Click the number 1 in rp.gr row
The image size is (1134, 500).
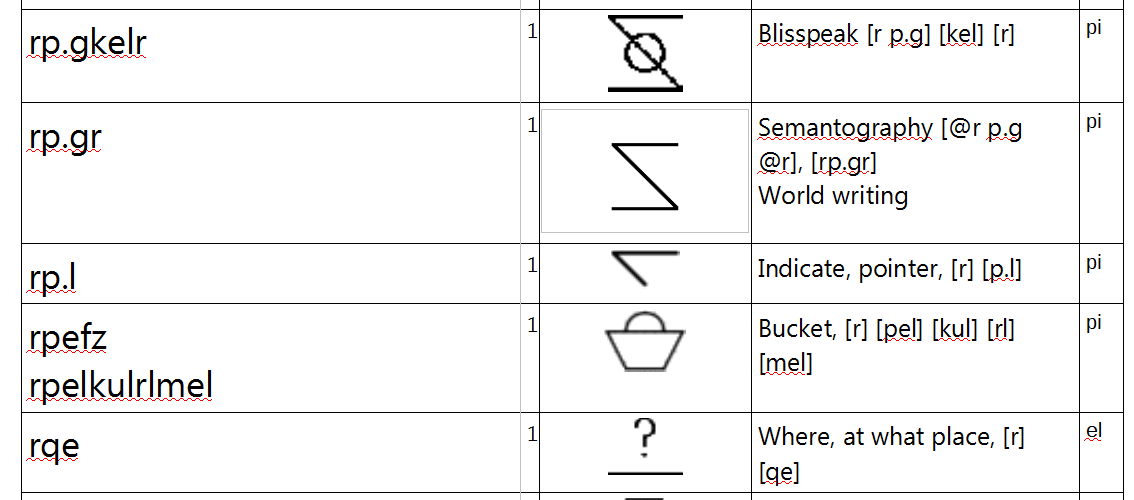coord(532,126)
